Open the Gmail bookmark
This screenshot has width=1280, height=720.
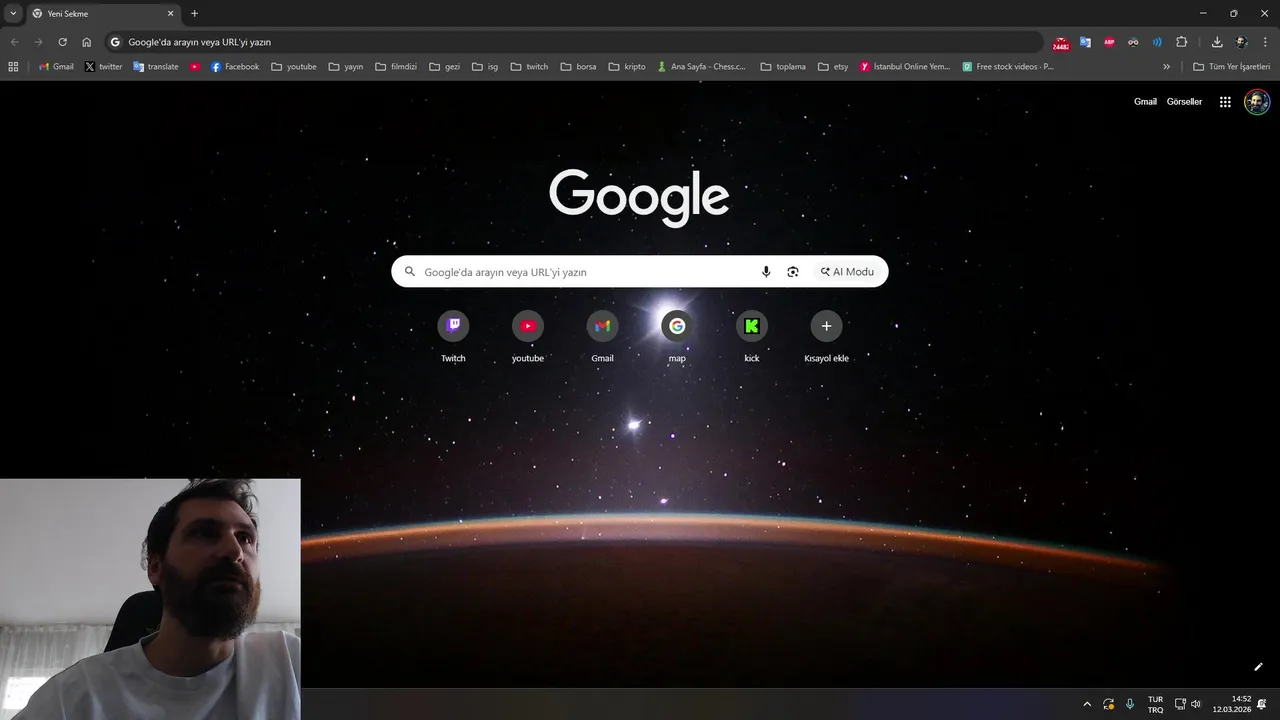click(x=56, y=67)
